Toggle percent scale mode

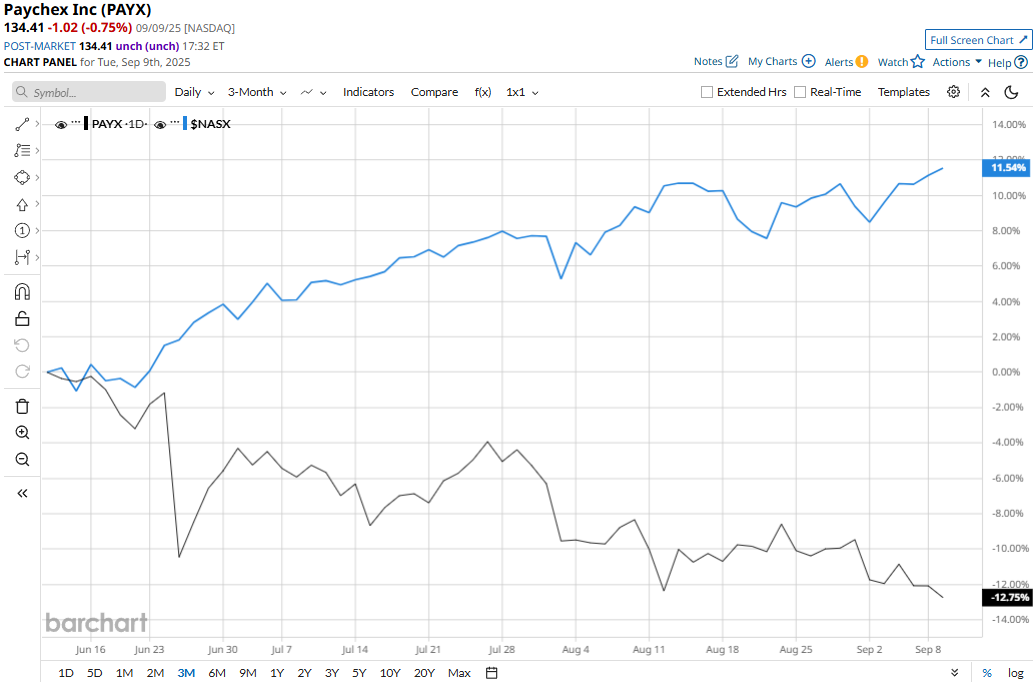(987, 673)
